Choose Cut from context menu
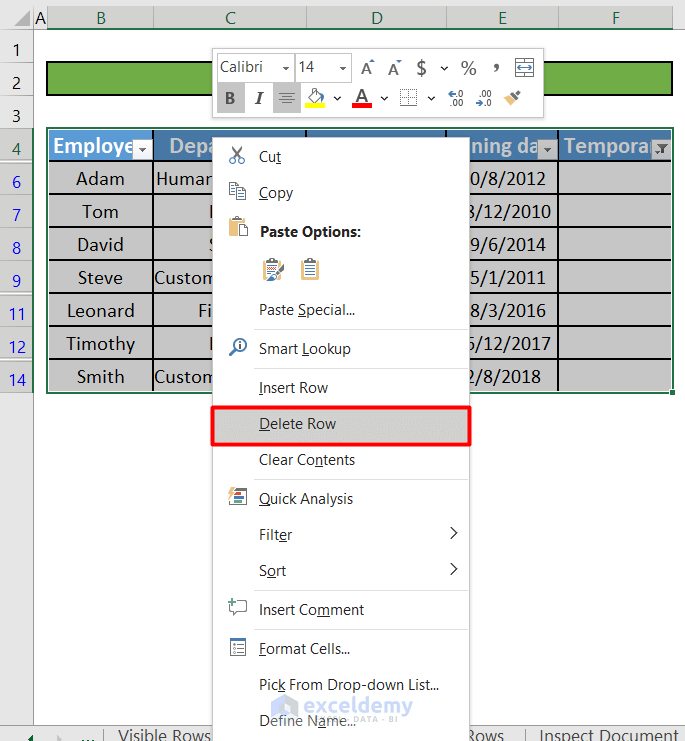The height and width of the screenshot is (741, 685). pos(341,156)
